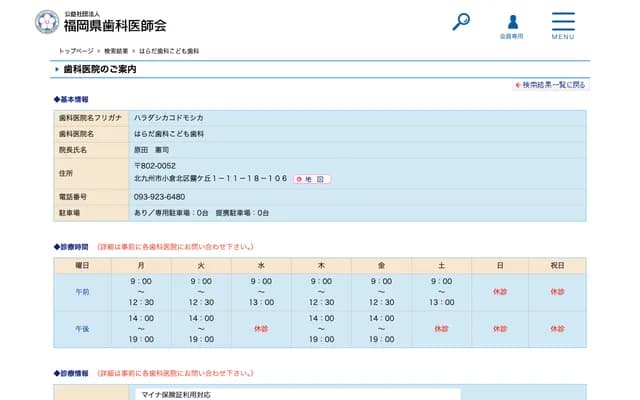640x400 pixels.
Task: Click the 福岡県歯科医師会 emblem logo
Action: [47, 22]
